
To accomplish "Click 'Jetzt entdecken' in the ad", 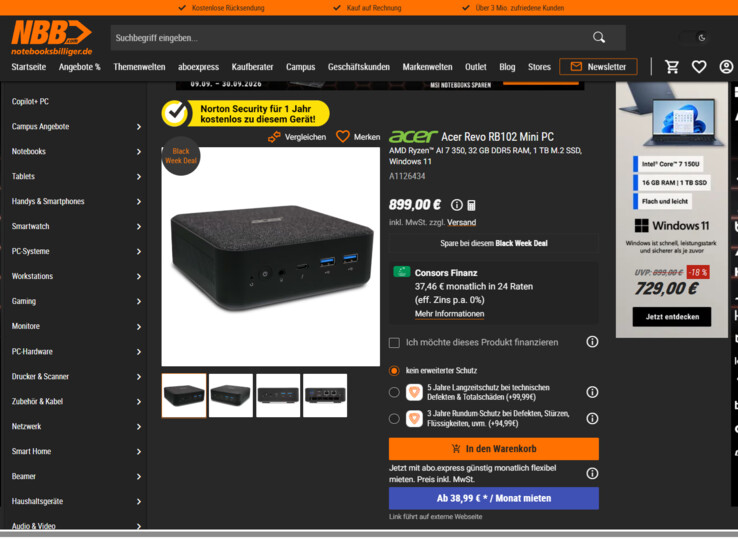I will (x=672, y=316).
